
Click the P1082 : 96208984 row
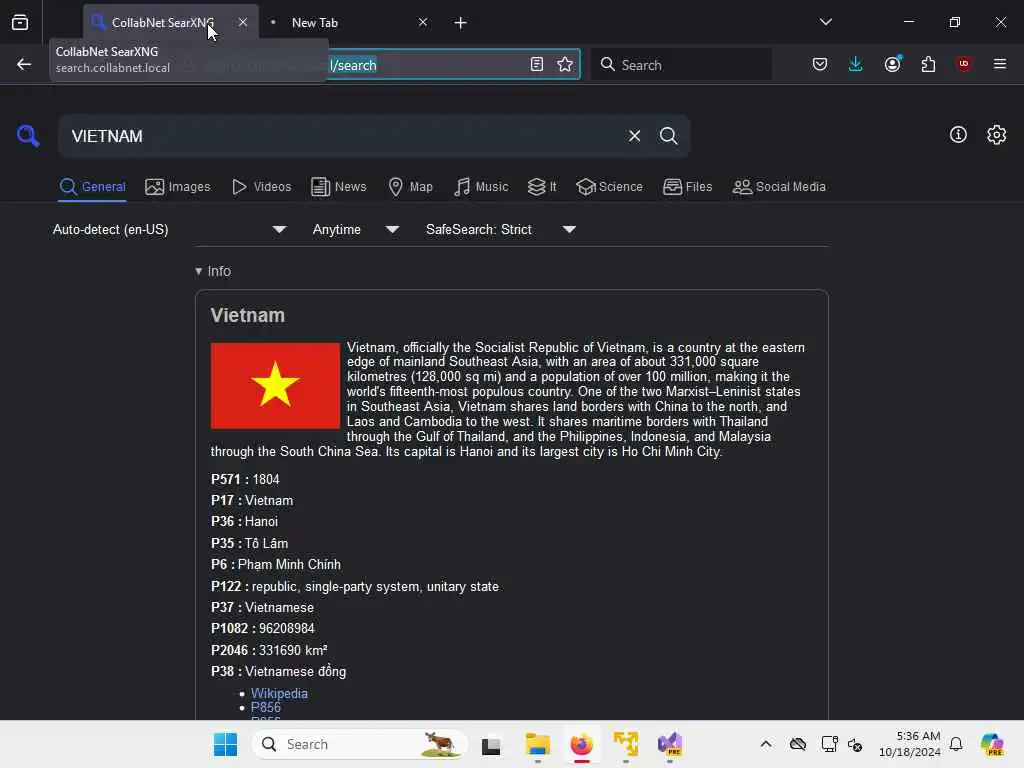click(263, 628)
